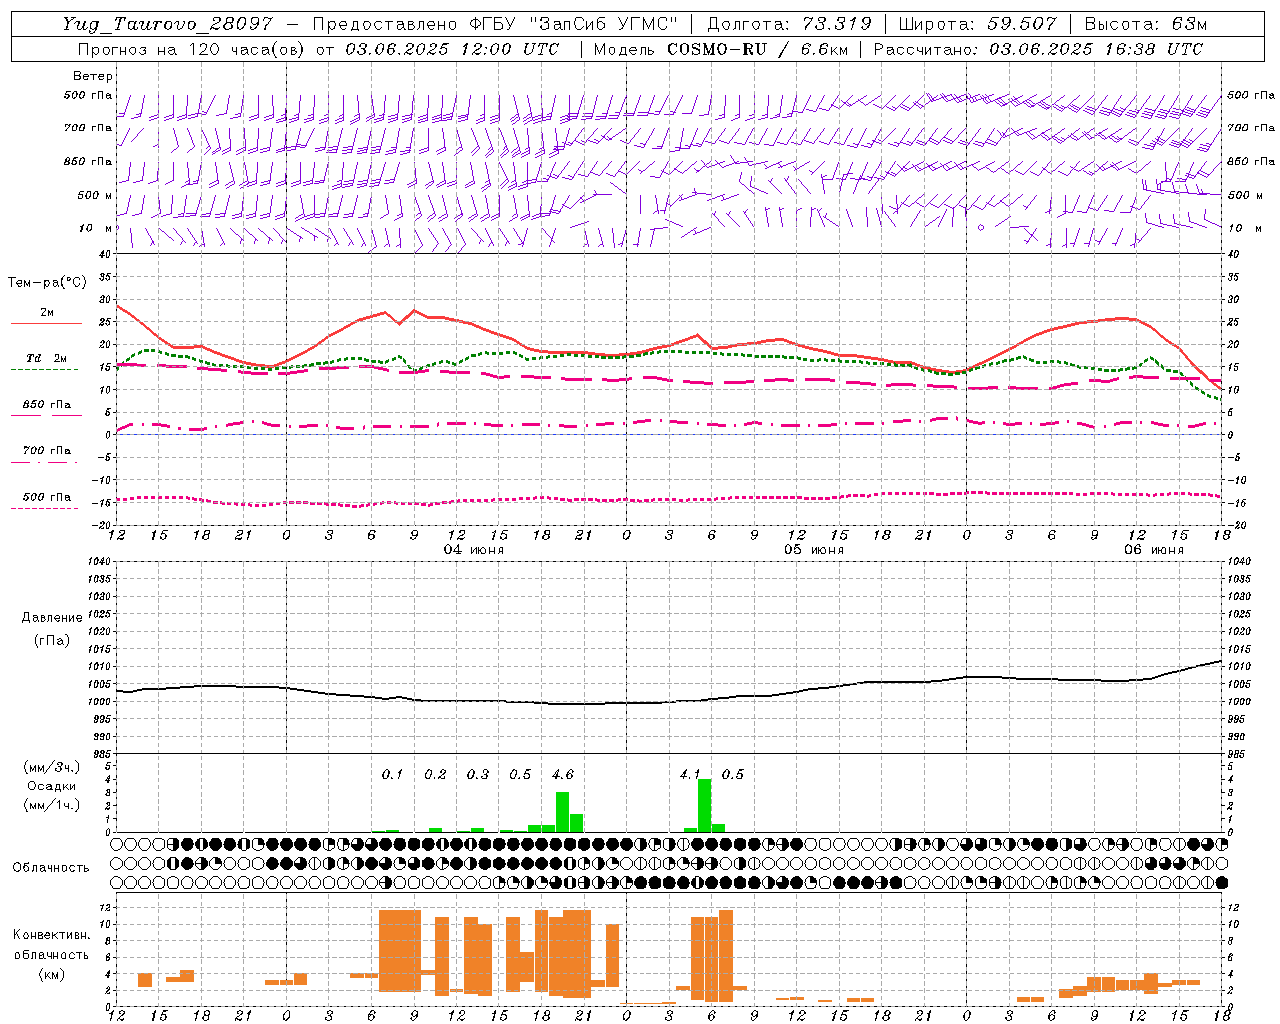Click the Давление pressure panel label
This screenshot has width=1280, height=1024.
tap(53, 618)
